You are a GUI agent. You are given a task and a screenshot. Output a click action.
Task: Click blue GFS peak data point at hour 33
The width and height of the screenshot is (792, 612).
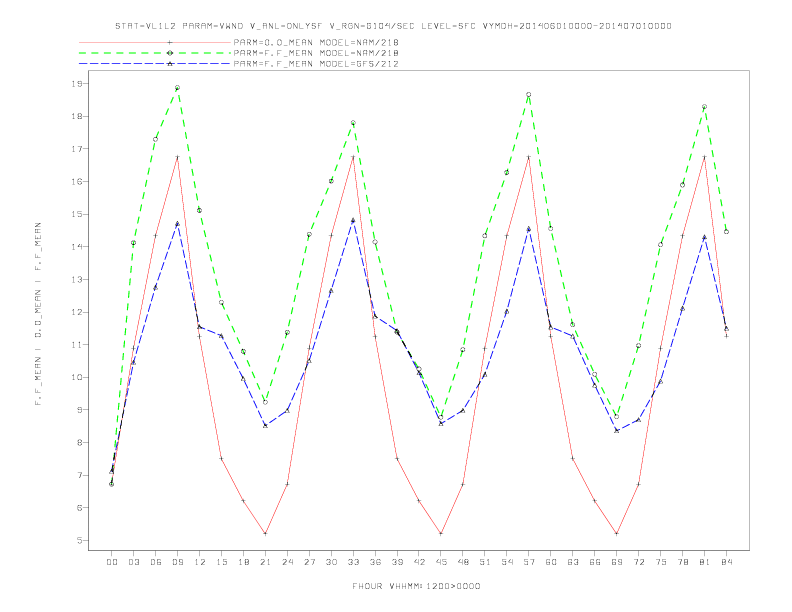(x=353, y=220)
